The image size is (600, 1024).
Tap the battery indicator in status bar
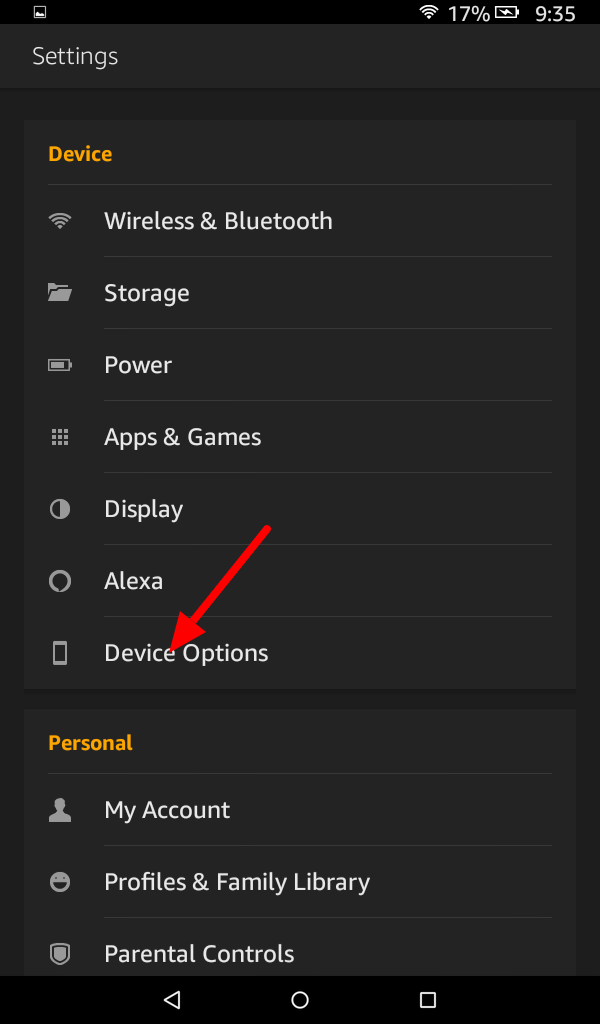507,12
